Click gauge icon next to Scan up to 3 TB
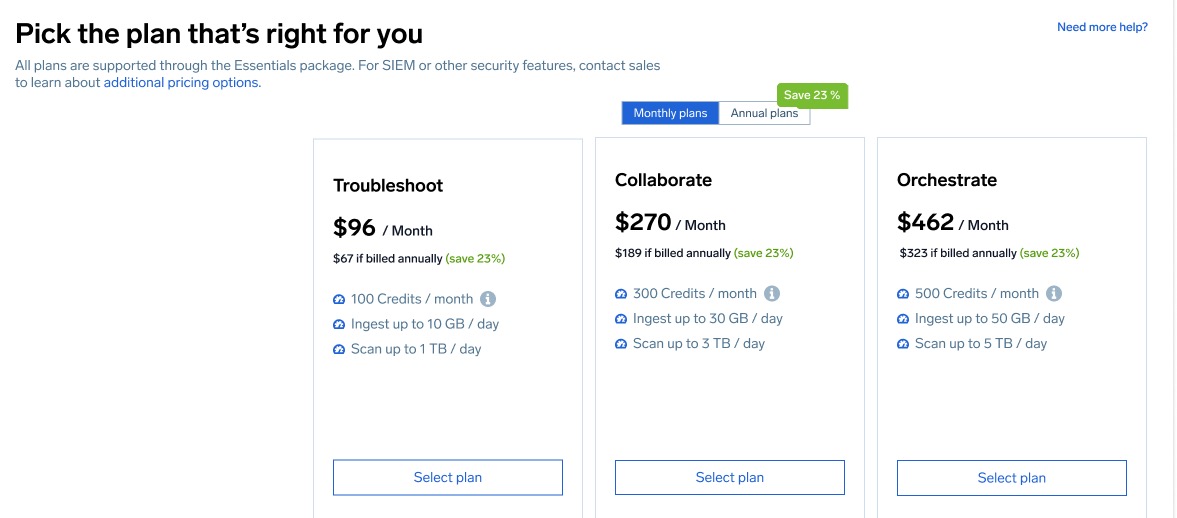Viewport: 1177px width, 518px height. [621, 344]
